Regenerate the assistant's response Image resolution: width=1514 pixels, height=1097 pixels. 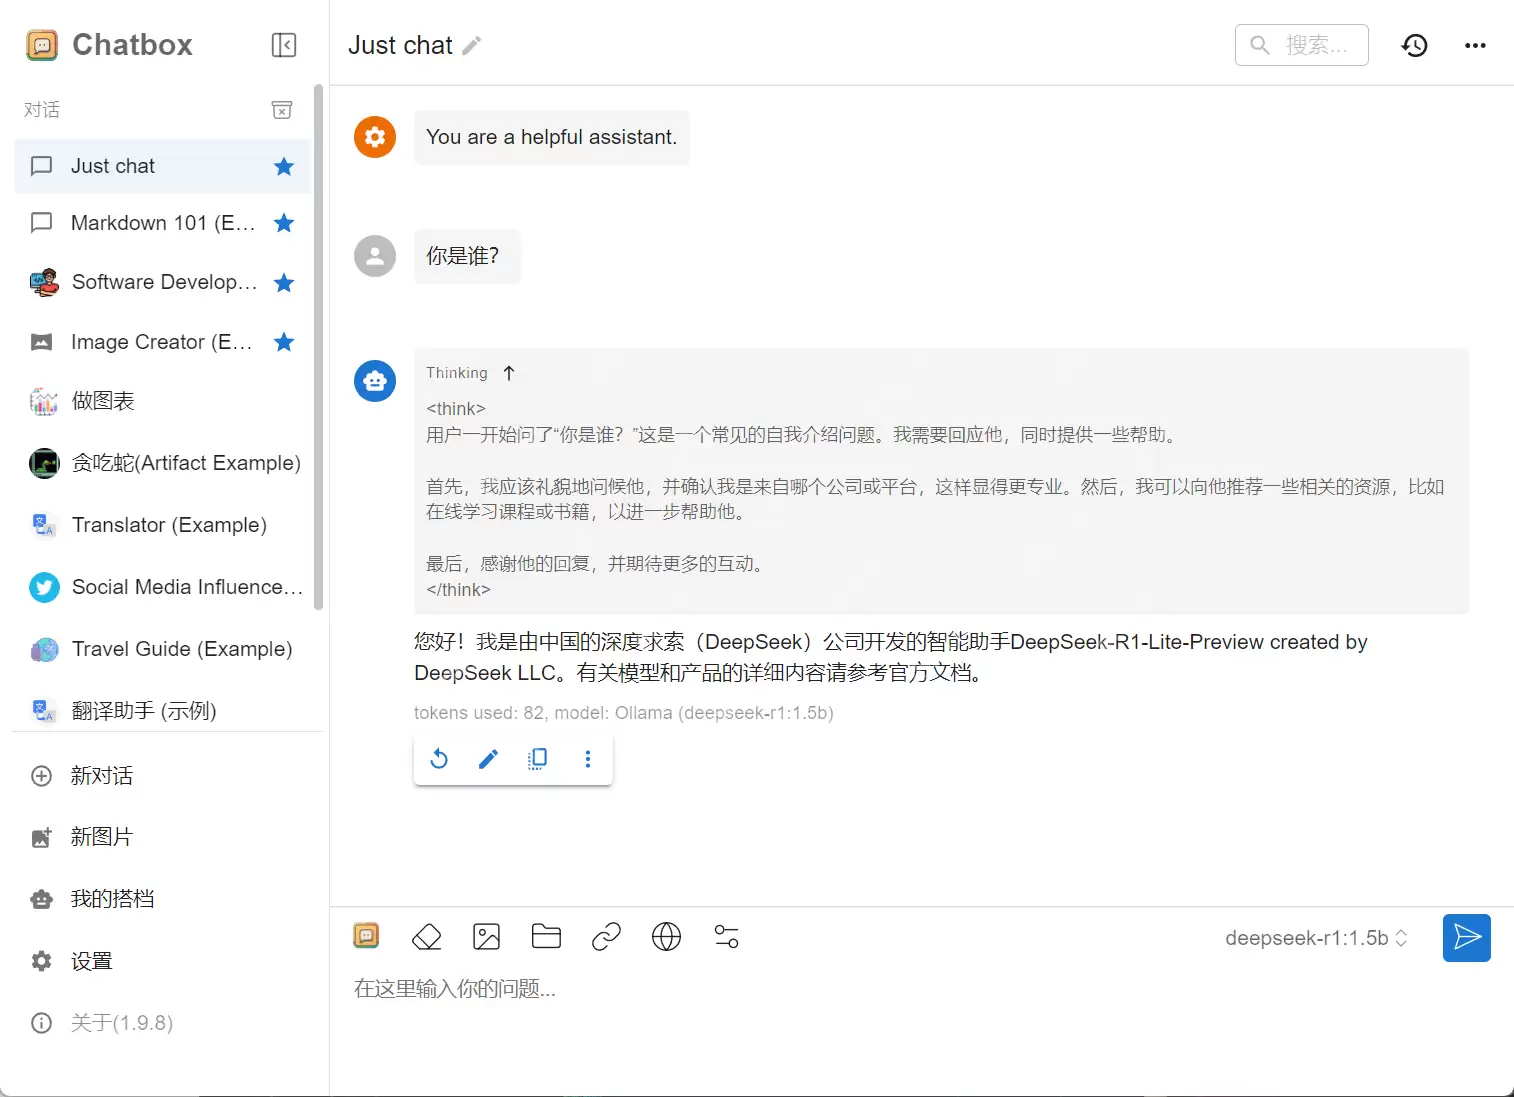[x=438, y=759]
